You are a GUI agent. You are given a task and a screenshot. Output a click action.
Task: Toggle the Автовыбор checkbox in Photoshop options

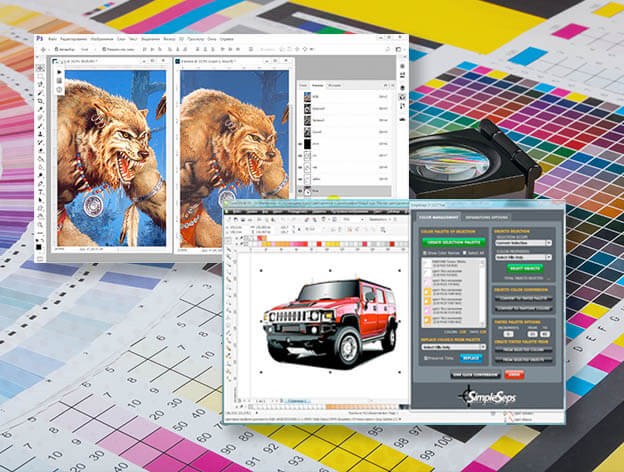click(x=56, y=49)
